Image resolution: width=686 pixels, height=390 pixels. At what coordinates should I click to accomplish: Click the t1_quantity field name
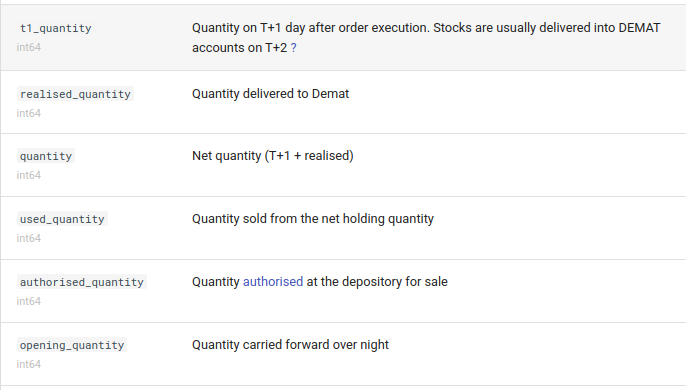point(56,28)
